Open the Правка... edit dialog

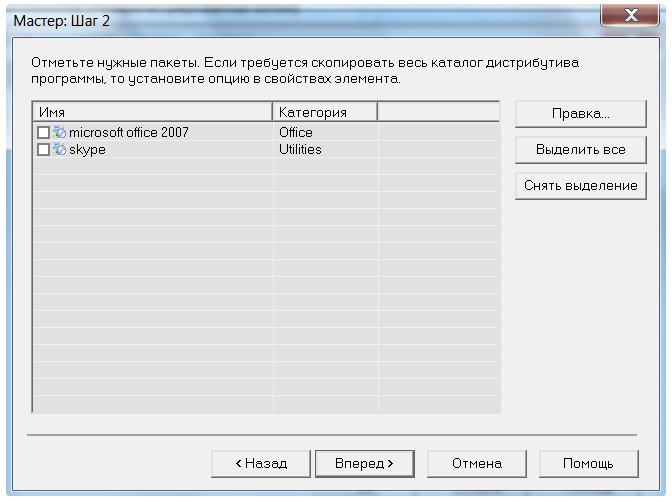coord(581,114)
